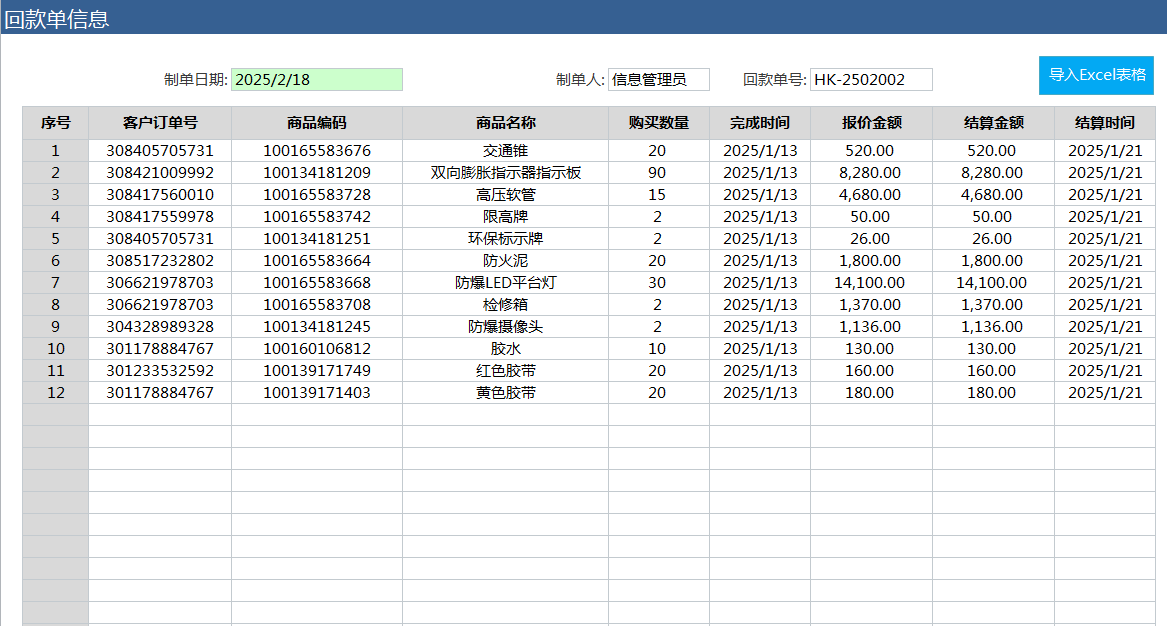
Task: Click settlement amount 1,370.00 in 结算金额 column
Action: coord(992,304)
